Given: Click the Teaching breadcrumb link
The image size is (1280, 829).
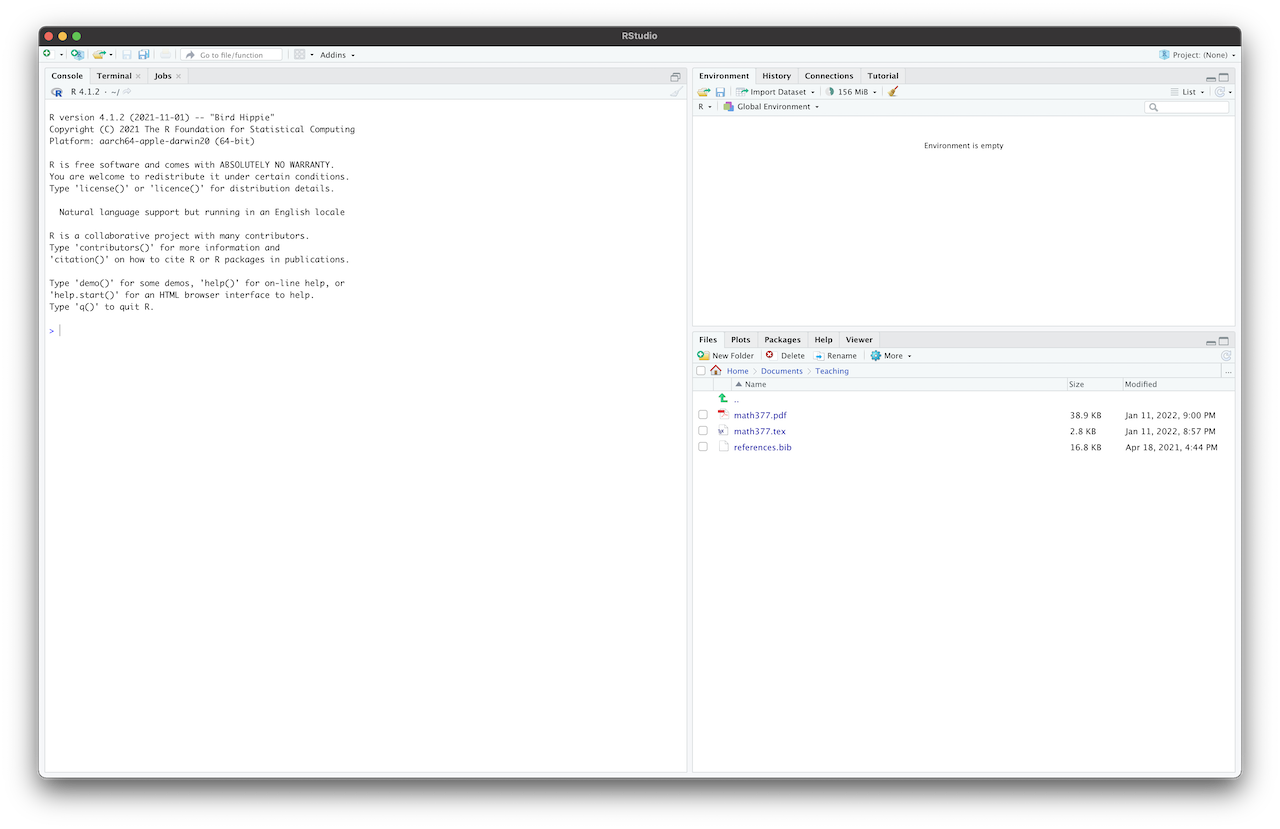Looking at the screenshot, I should point(832,371).
